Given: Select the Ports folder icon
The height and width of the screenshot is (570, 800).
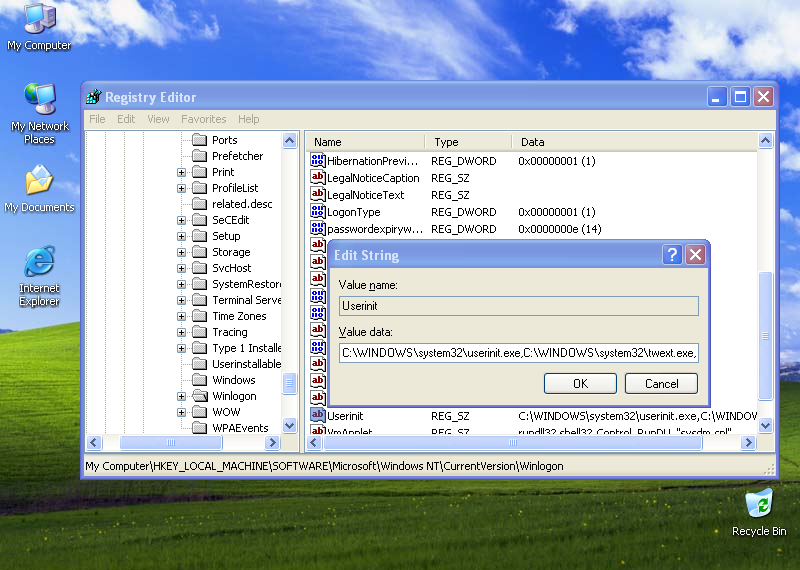Looking at the screenshot, I should [x=199, y=140].
